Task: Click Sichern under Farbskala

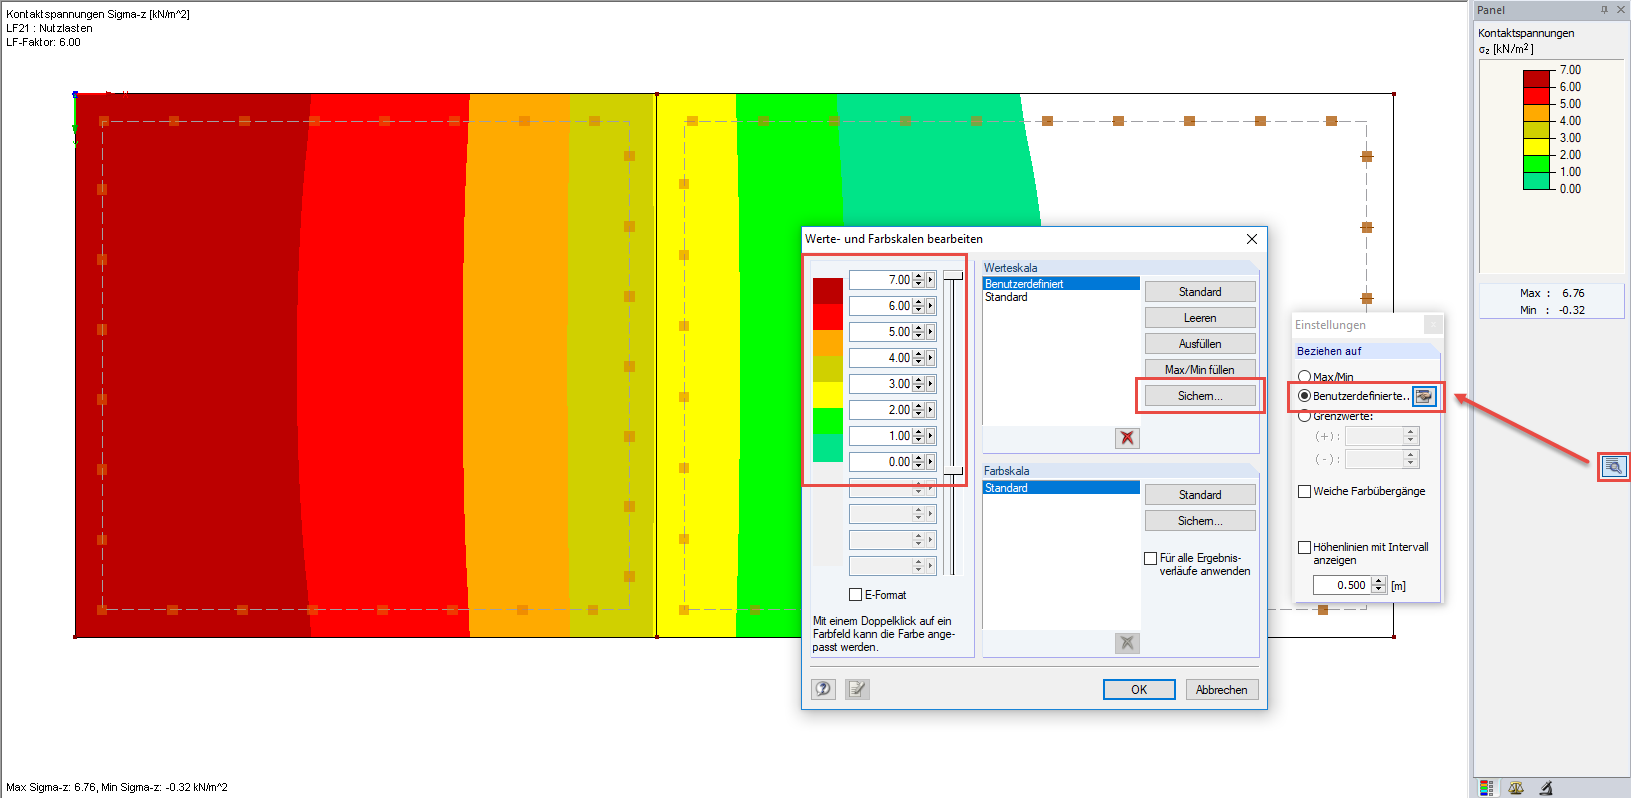Action: [x=1200, y=521]
